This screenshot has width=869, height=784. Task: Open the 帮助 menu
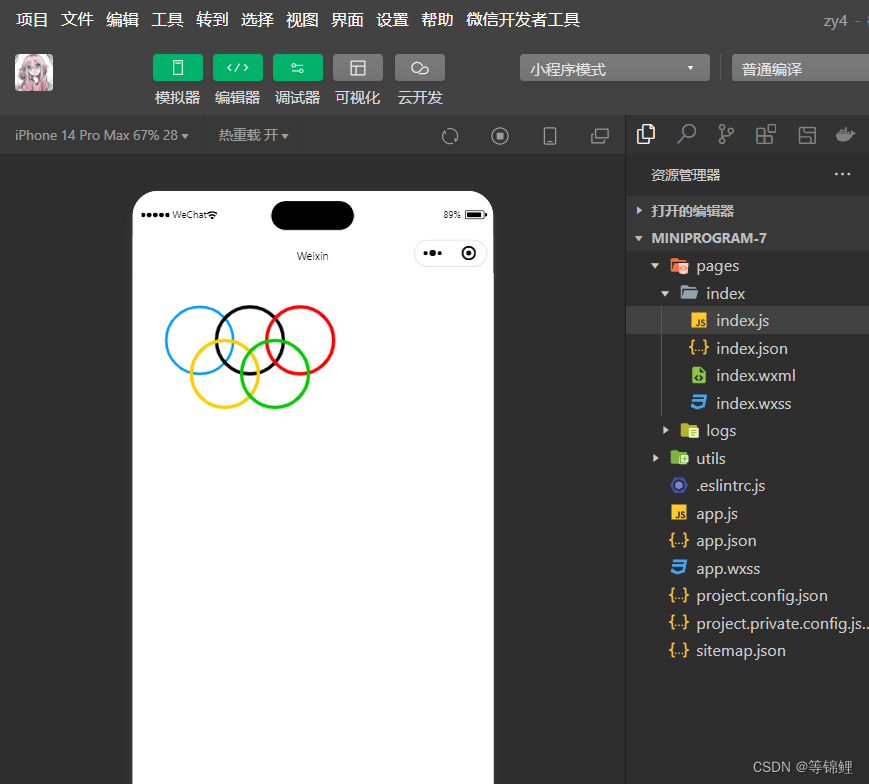click(x=437, y=20)
